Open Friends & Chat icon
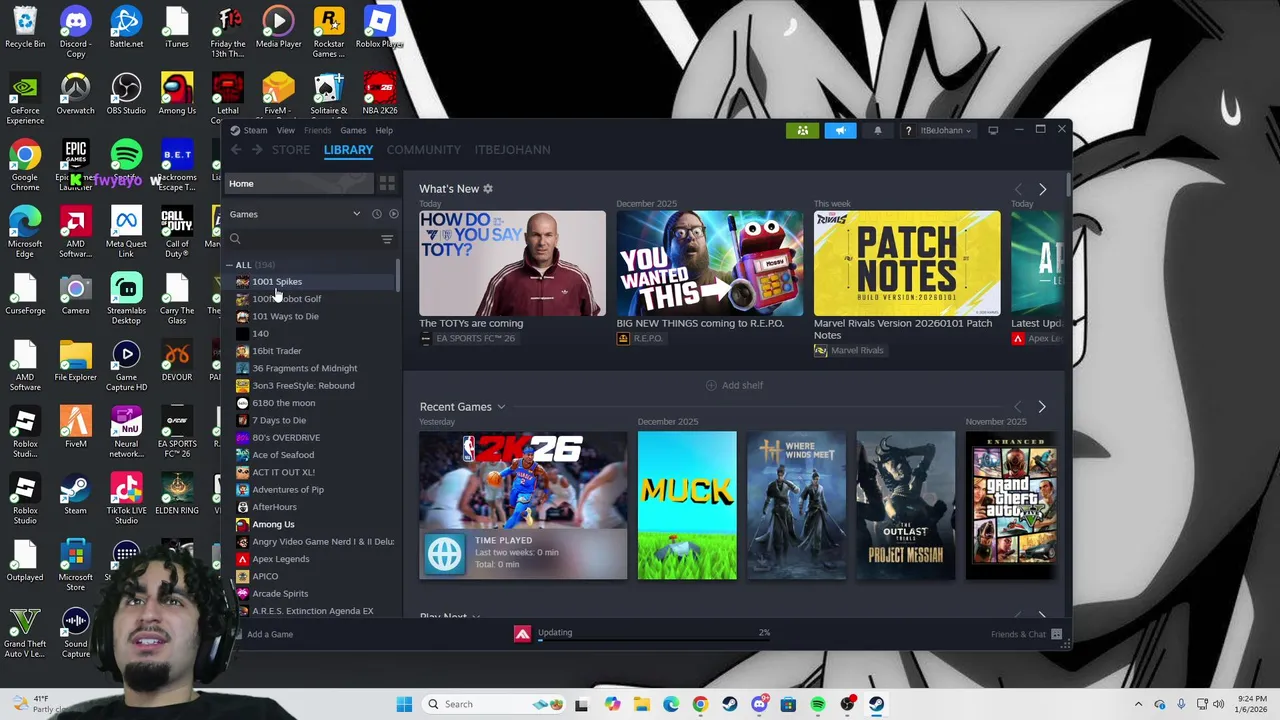The image size is (1280, 720). pyautogui.click(x=1056, y=634)
